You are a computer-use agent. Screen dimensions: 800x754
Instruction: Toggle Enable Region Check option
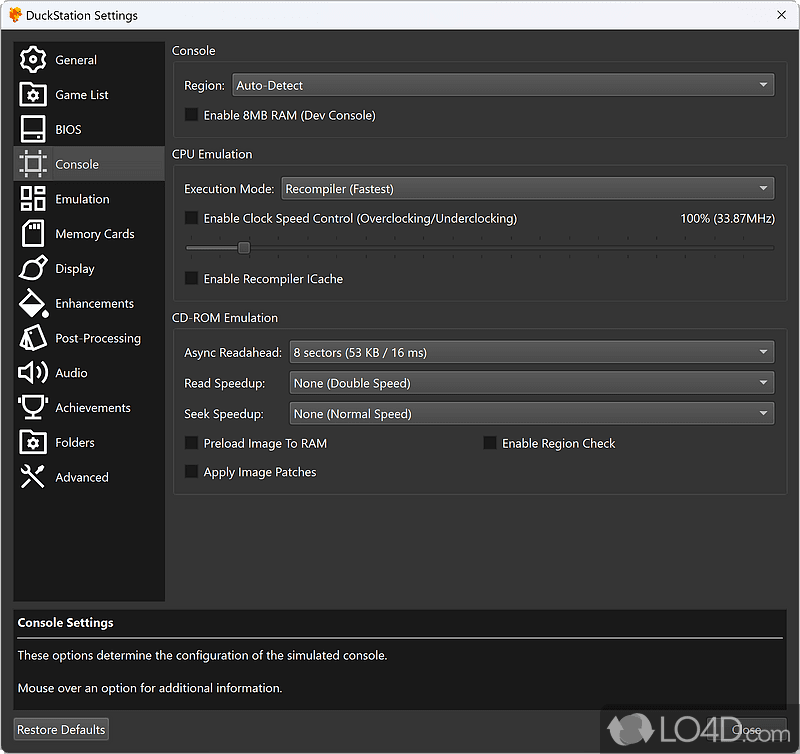489,443
